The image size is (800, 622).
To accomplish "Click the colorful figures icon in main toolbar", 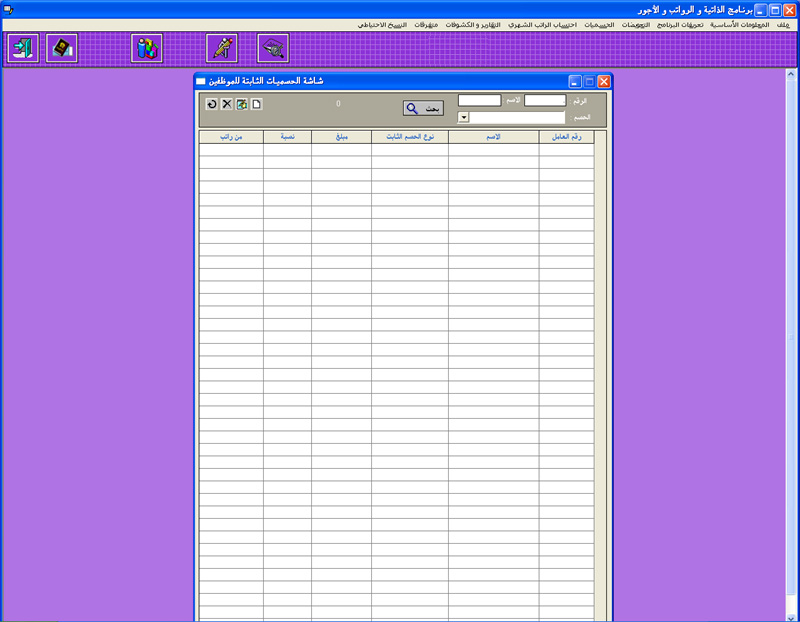I will [x=147, y=48].
